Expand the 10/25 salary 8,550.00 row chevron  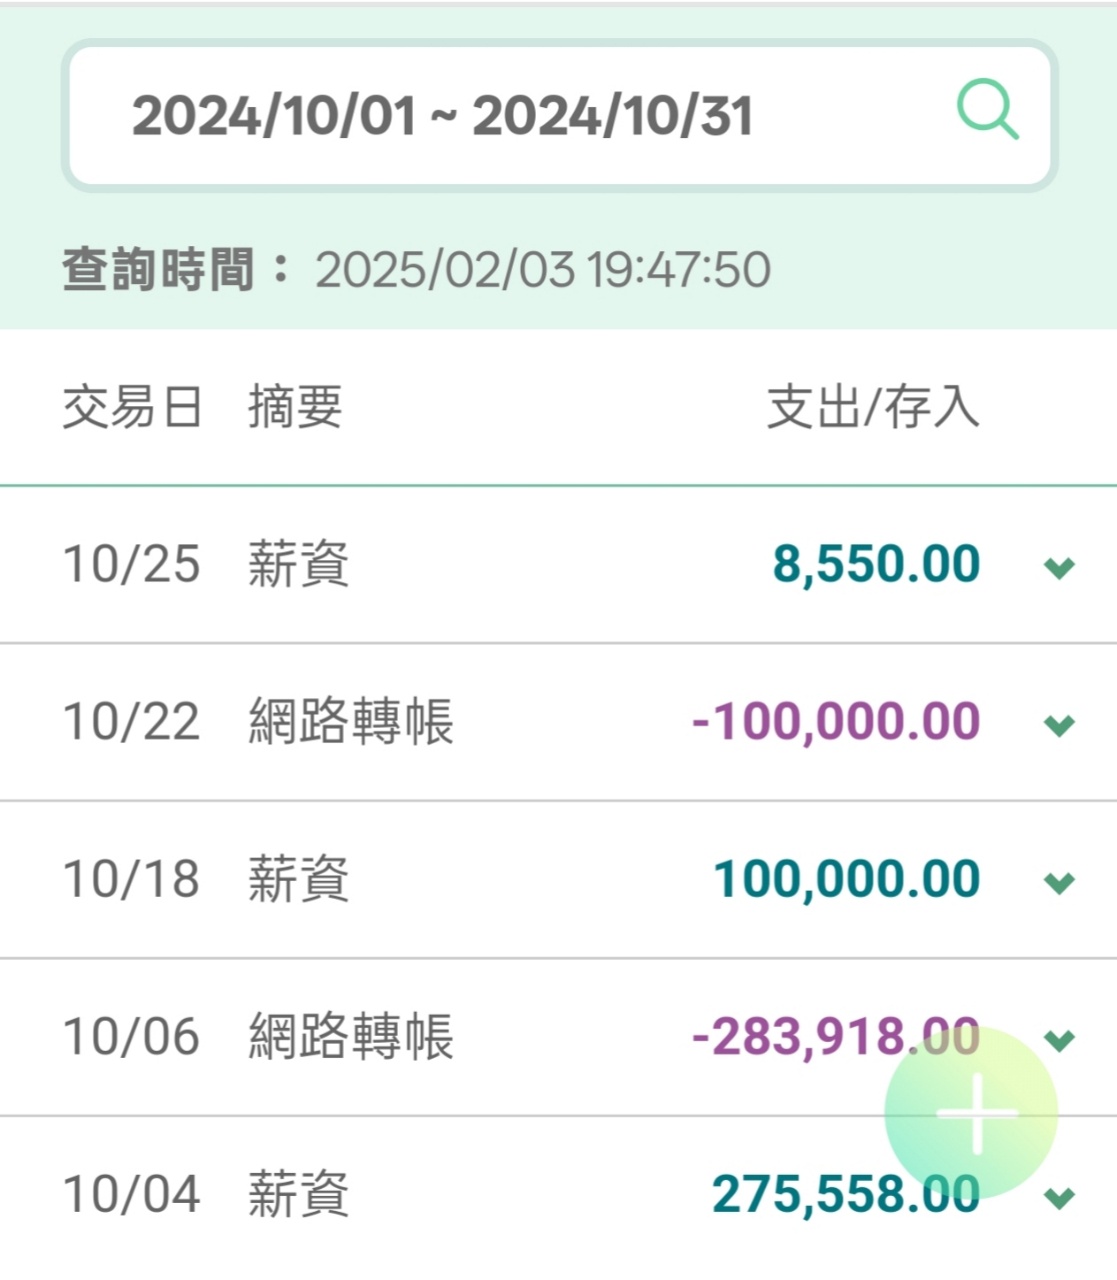1059,567
